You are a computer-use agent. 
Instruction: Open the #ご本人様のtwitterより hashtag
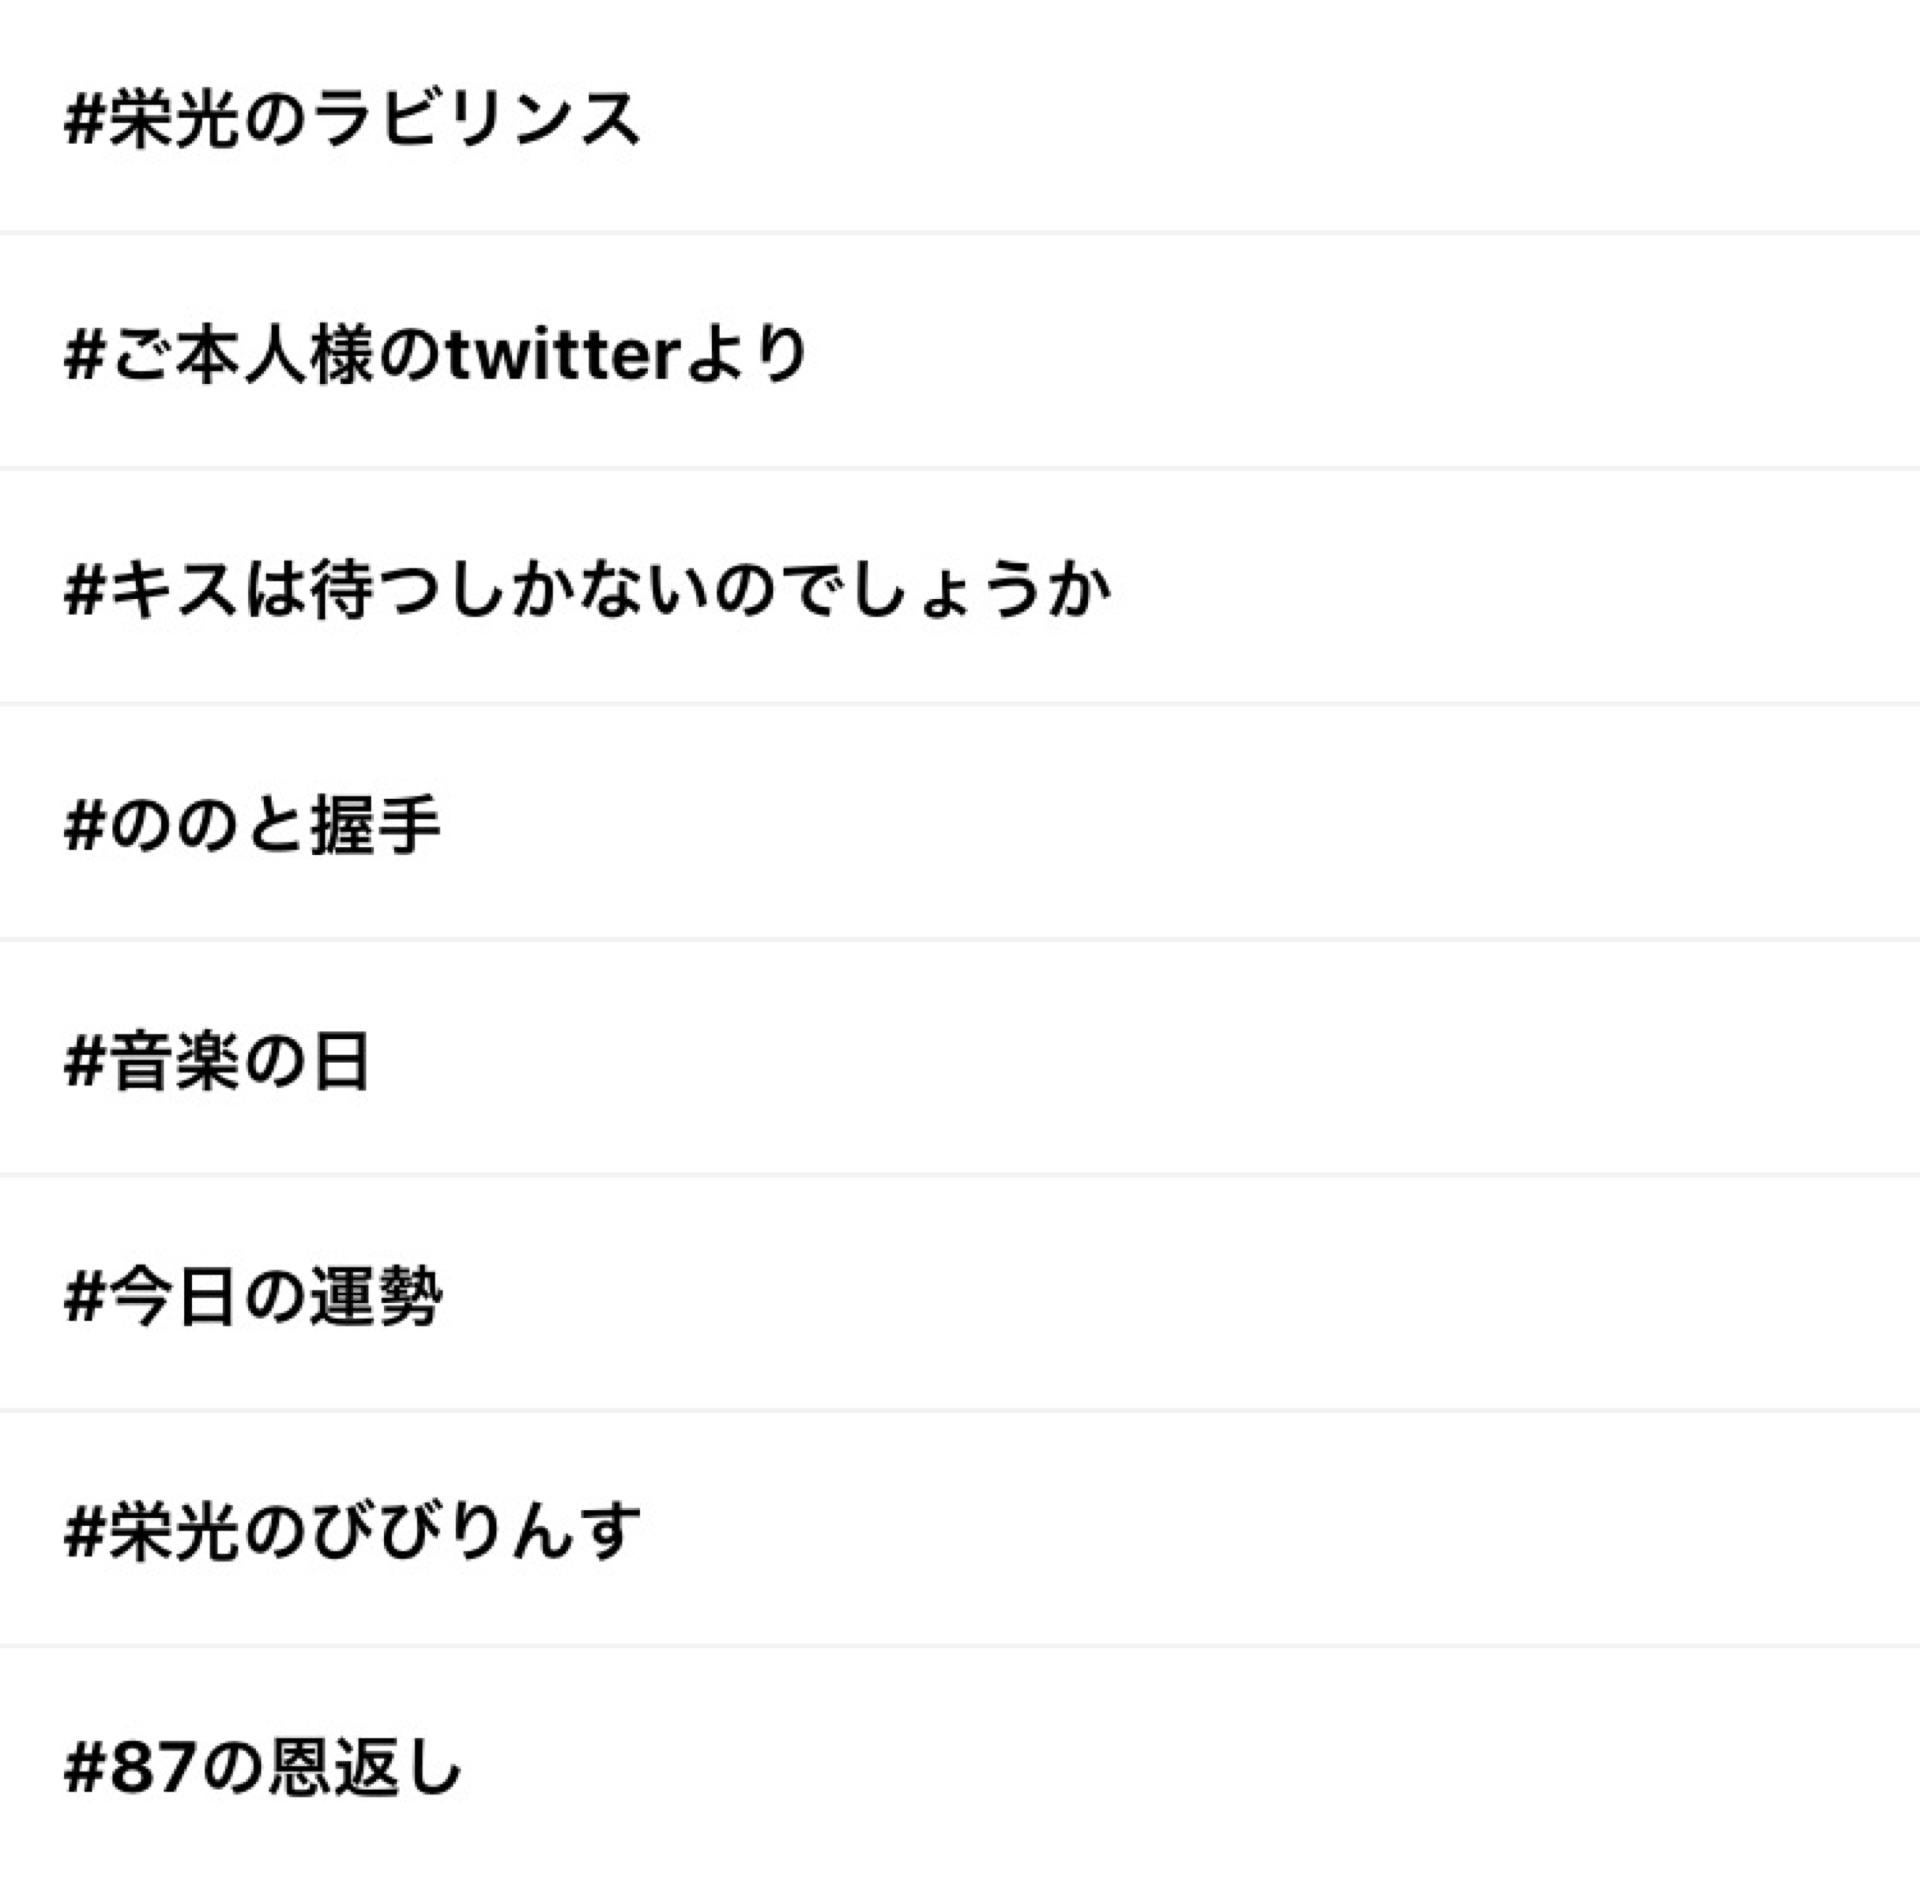click(x=436, y=354)
